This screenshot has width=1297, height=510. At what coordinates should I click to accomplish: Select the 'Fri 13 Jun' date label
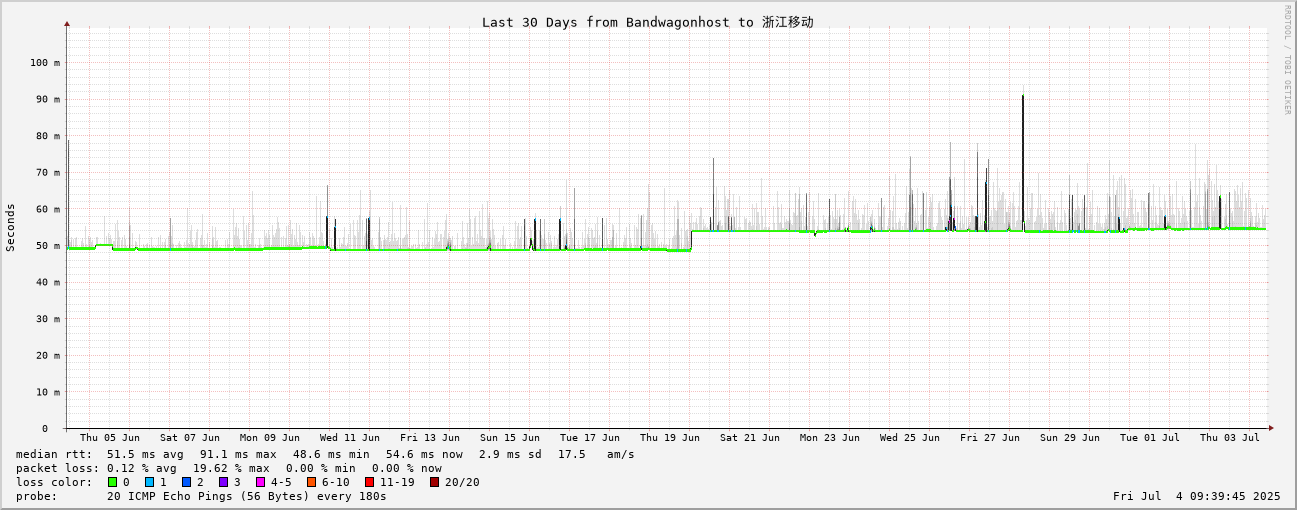[x=430, y=438]
